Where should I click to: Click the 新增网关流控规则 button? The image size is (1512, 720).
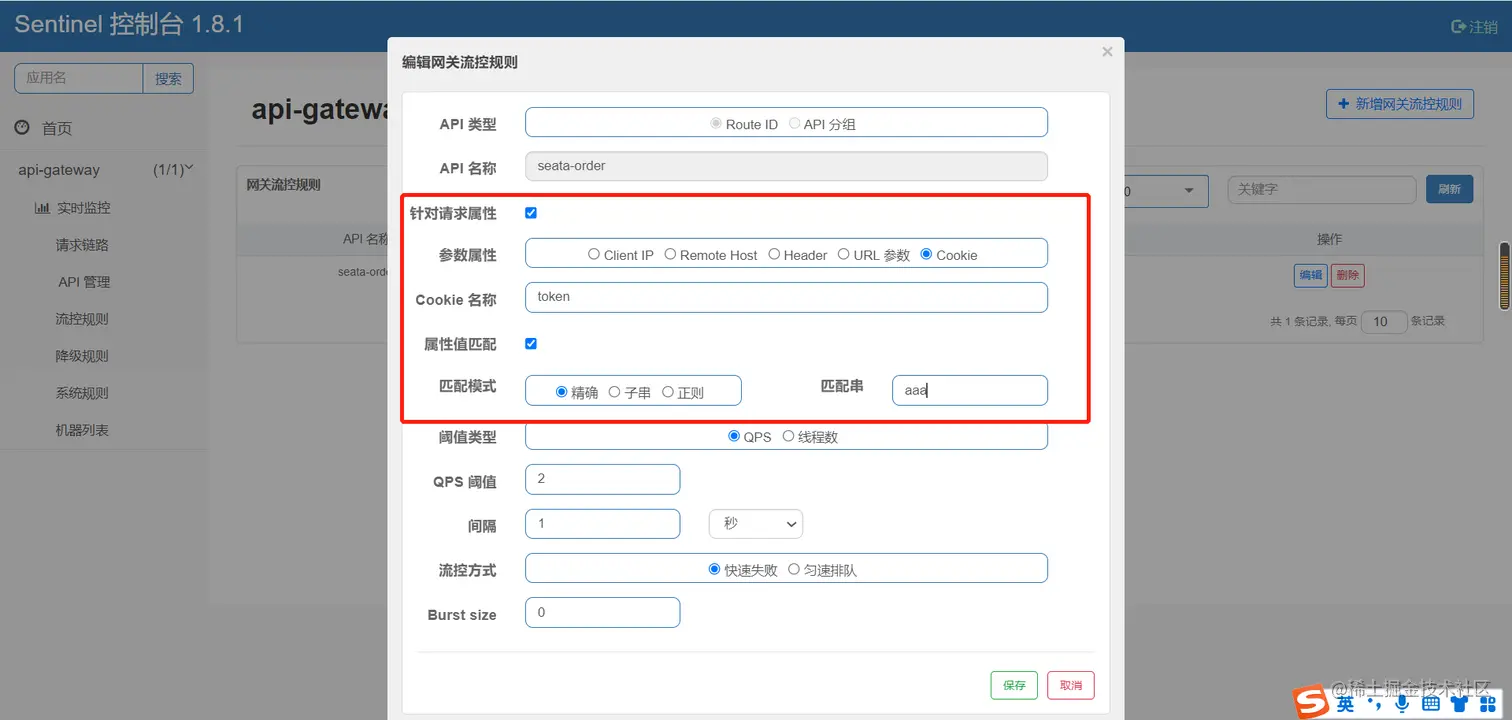click(1400, 104)
